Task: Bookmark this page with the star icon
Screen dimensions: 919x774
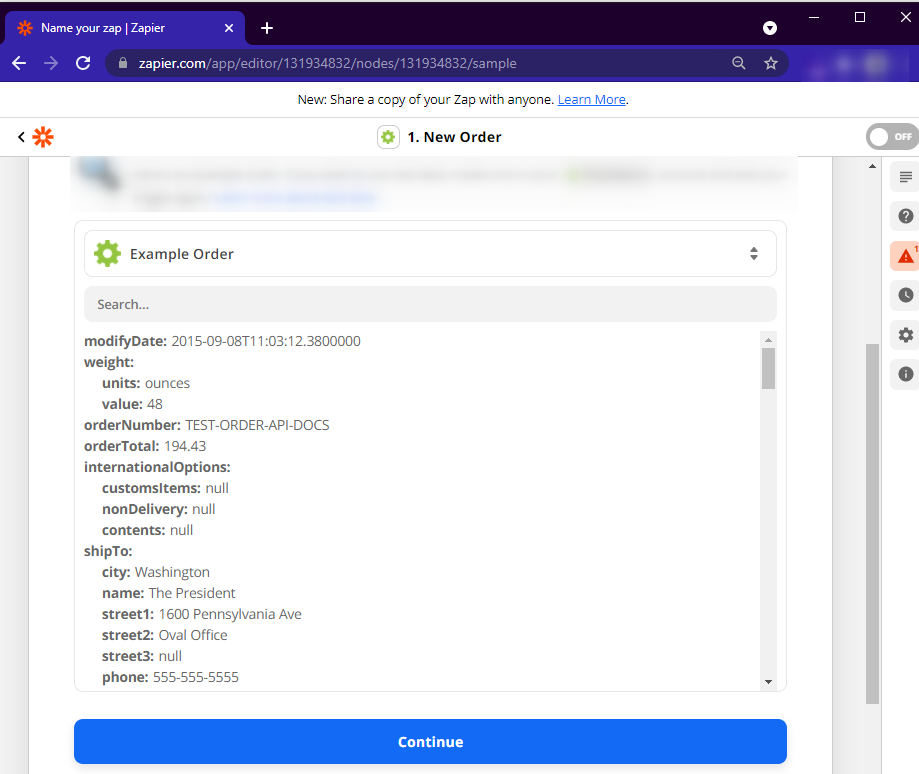Action: pyautogui.click(x=771, y=63)
